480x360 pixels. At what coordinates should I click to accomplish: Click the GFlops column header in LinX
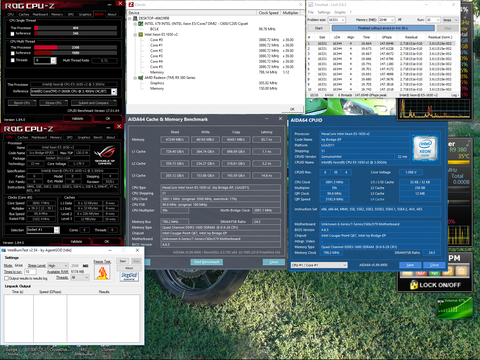[x=387, y=37]
